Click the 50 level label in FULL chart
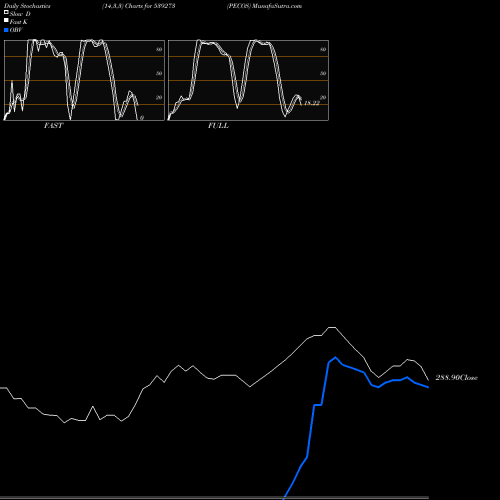The width and height of the screenshot is (500, 500). (x=323, y=73)
